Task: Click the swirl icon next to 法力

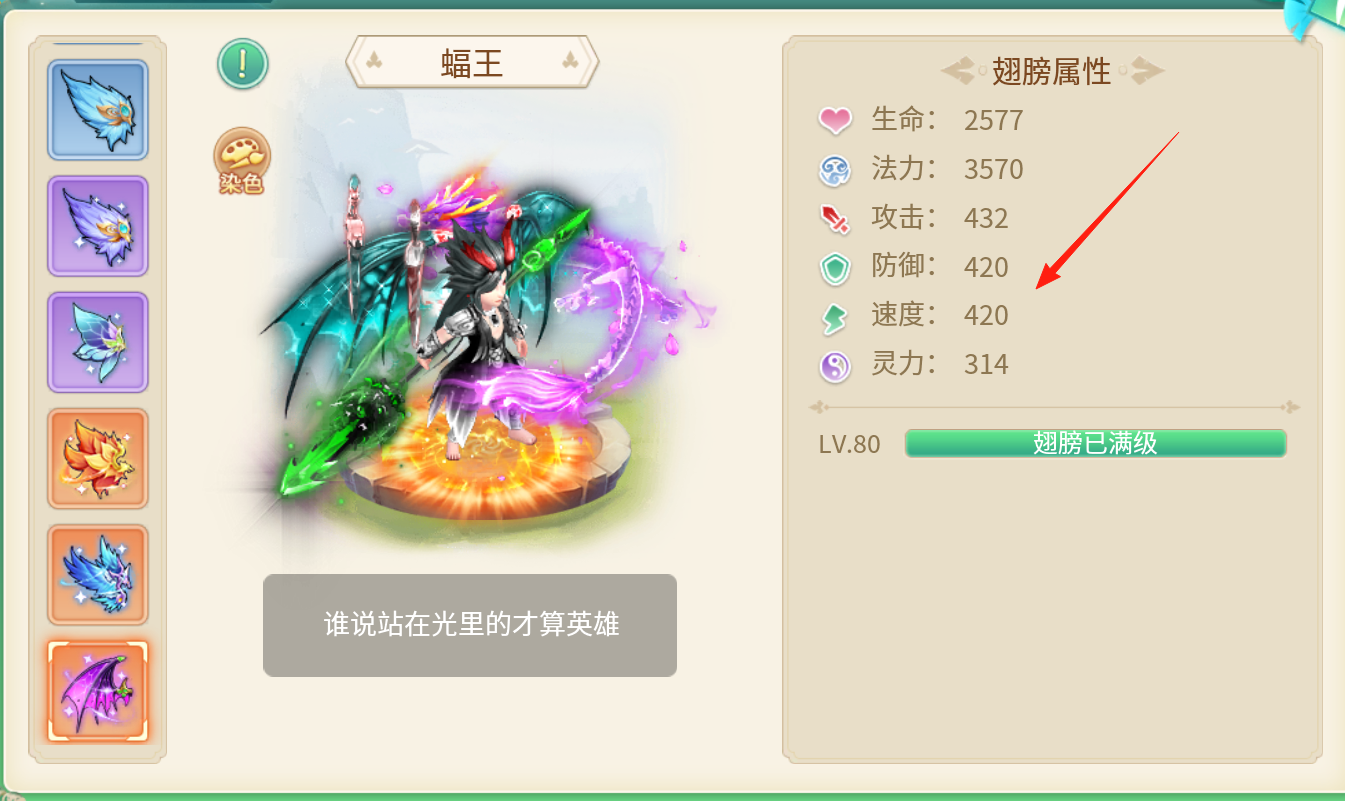Action: [835, 170]
